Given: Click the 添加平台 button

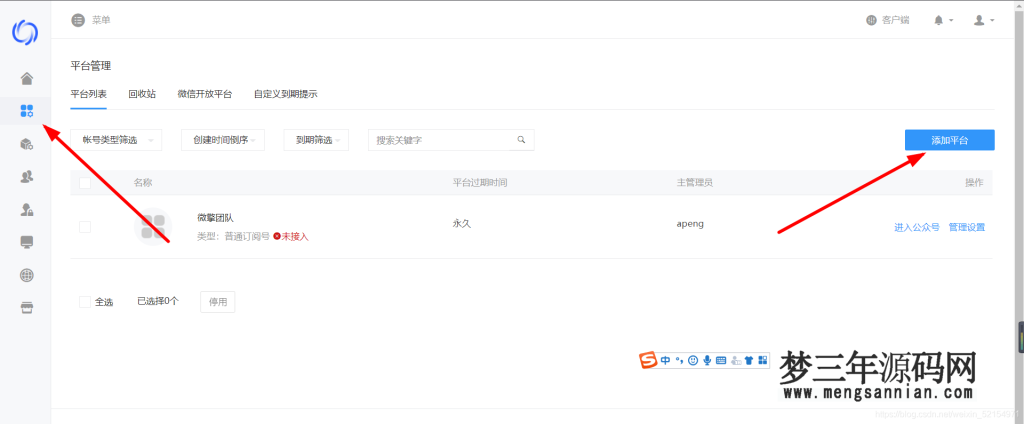Looking at the screenshot, I should [x=950, y=140].
